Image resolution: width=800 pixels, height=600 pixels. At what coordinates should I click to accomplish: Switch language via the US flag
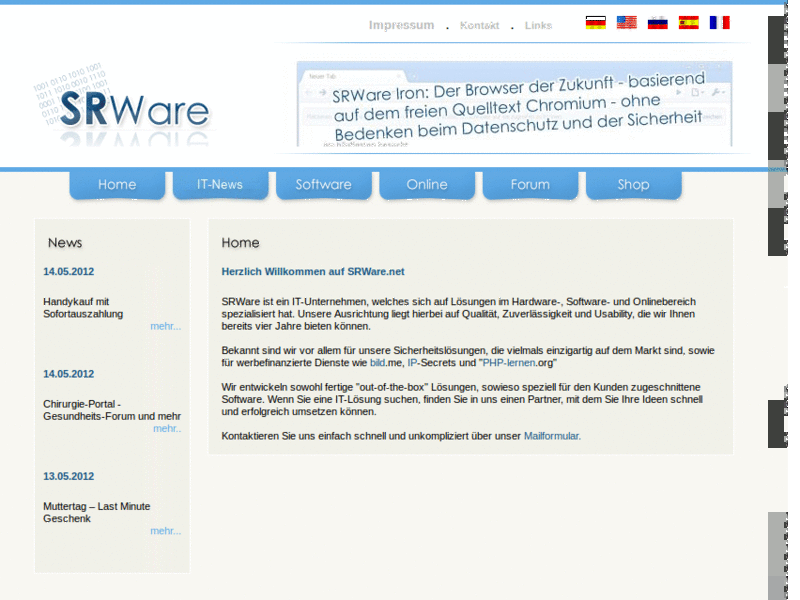click(627, 22)
